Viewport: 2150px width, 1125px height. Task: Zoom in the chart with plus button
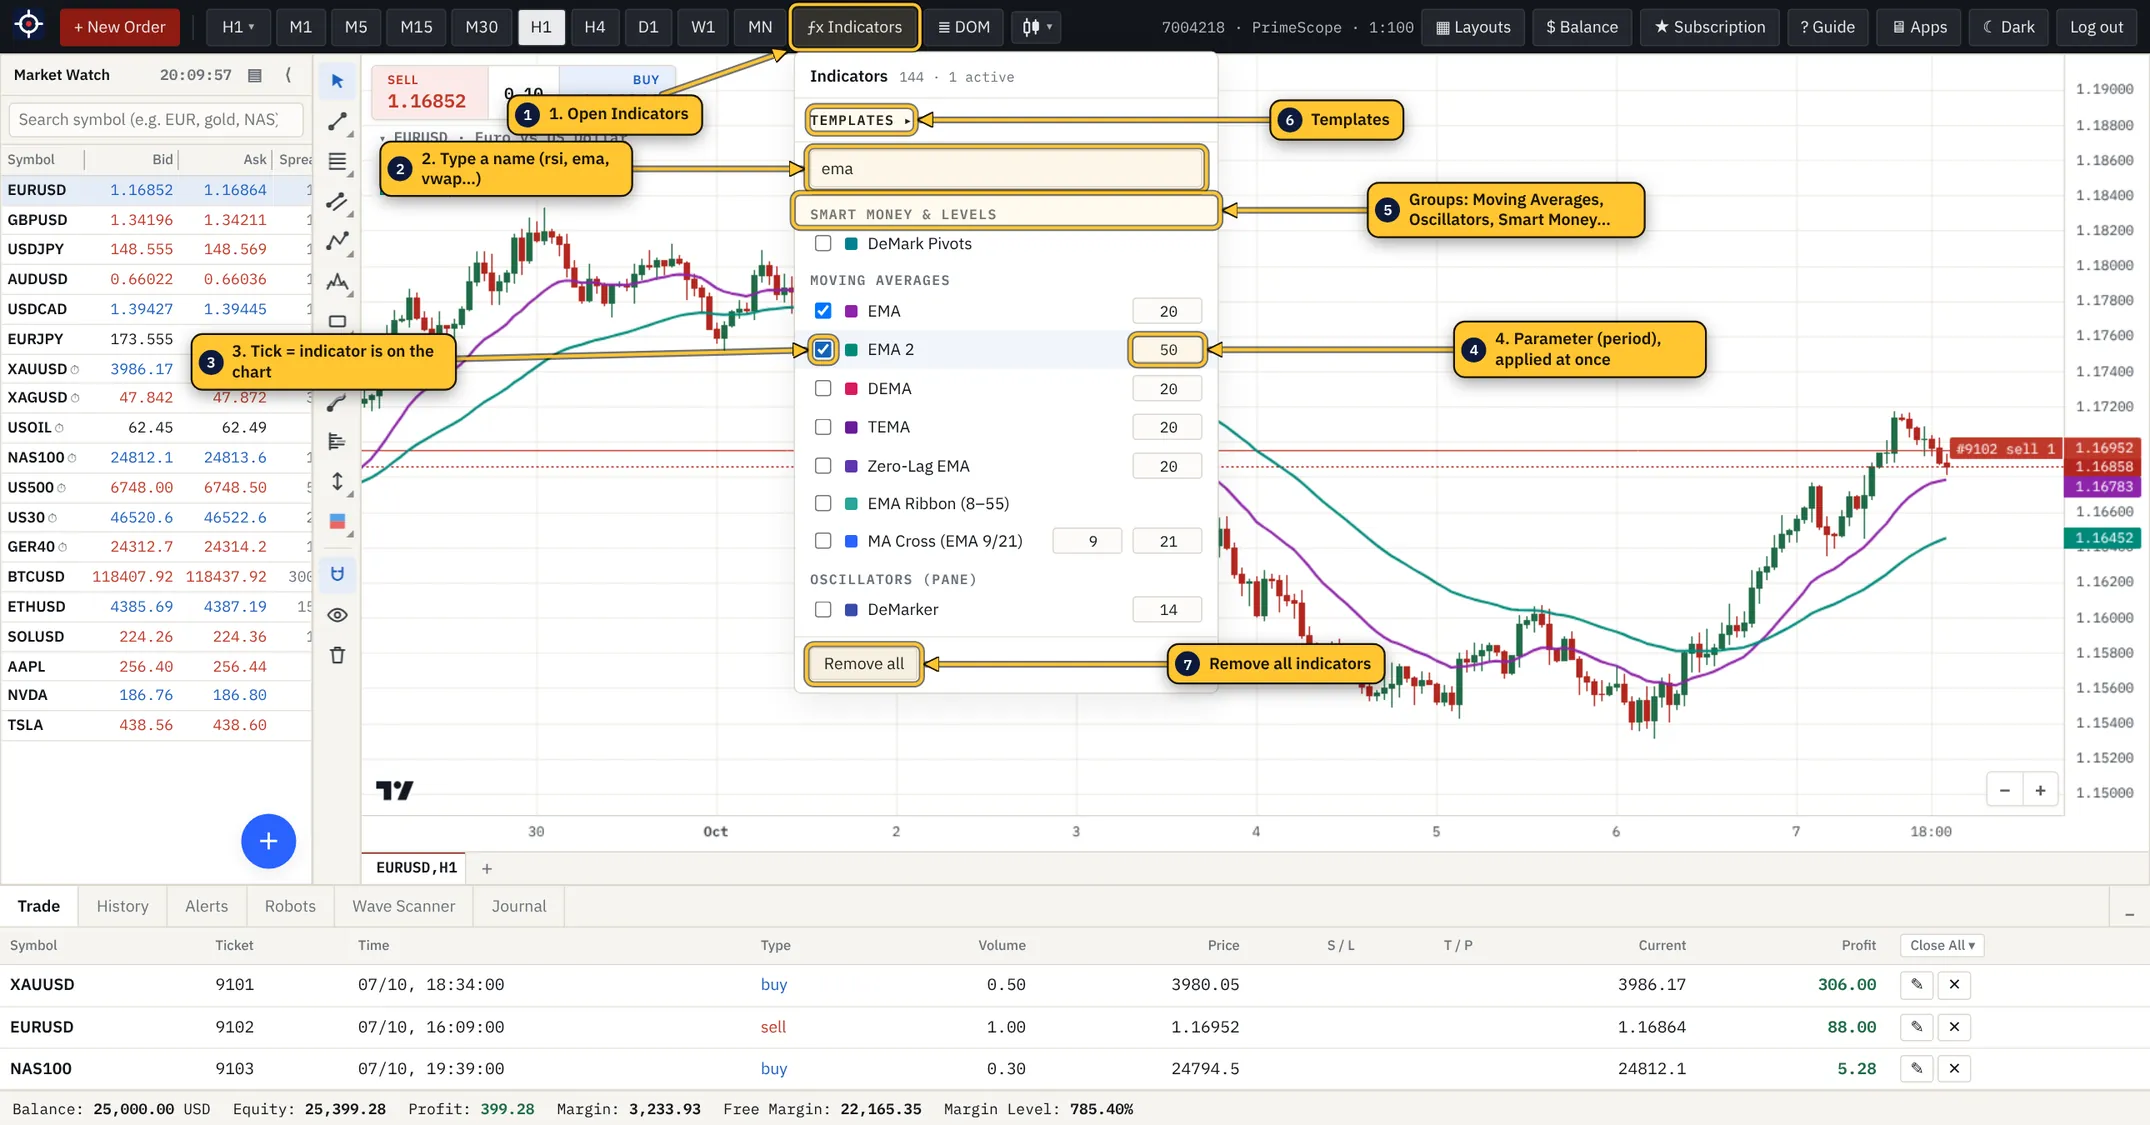click(x=2040, y=791)
